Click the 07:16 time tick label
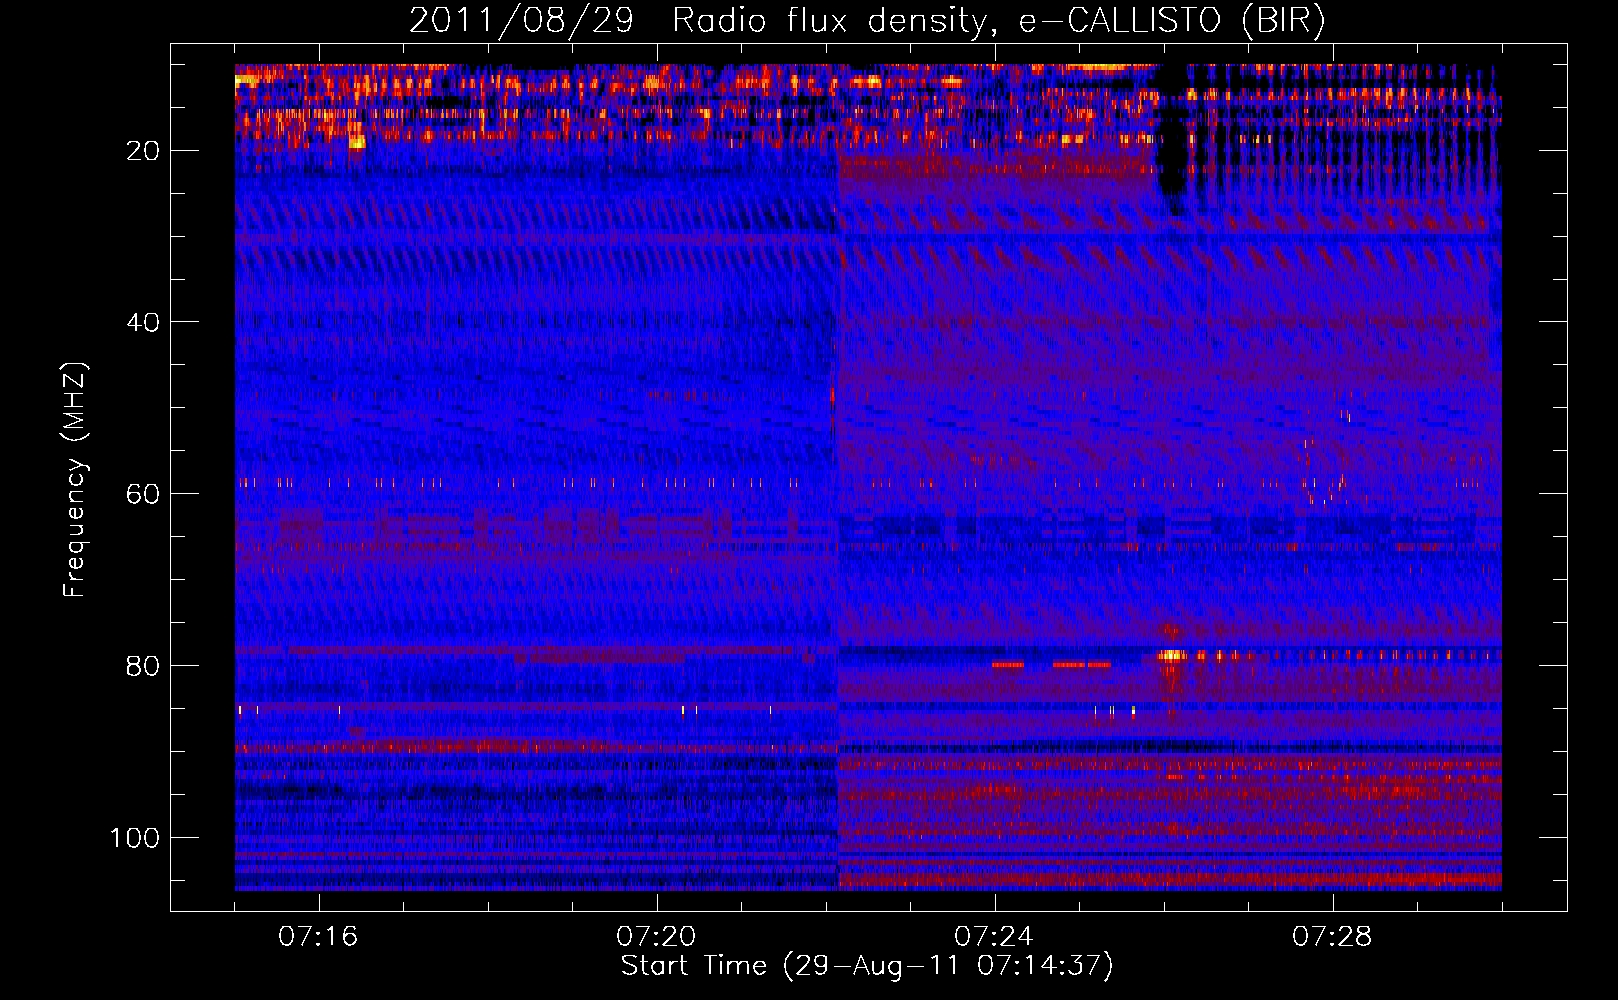Viewport: 1618px width, 1000px height. [x=318, y=937]
